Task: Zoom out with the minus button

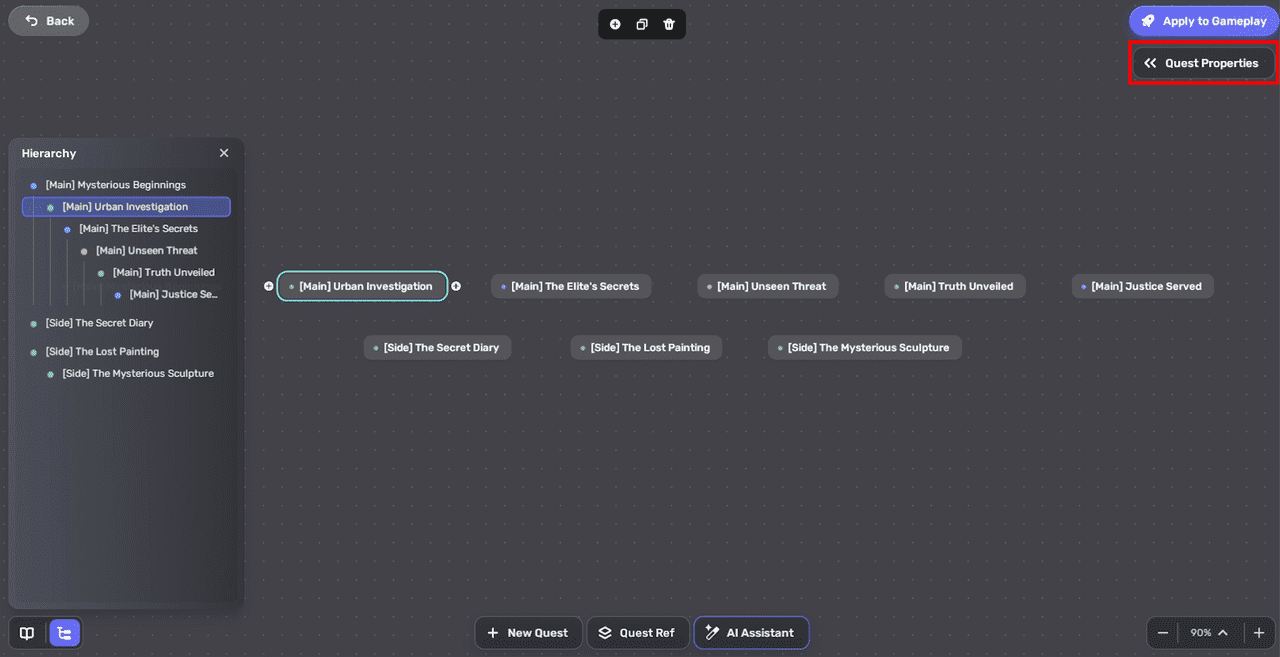Action: pos(1163,633)
